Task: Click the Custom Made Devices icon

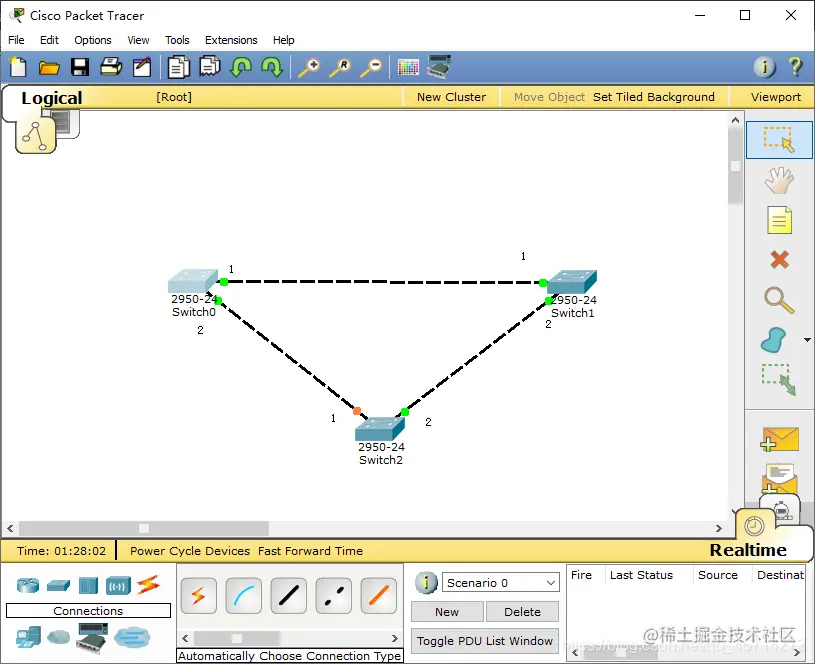Action: 92,637
